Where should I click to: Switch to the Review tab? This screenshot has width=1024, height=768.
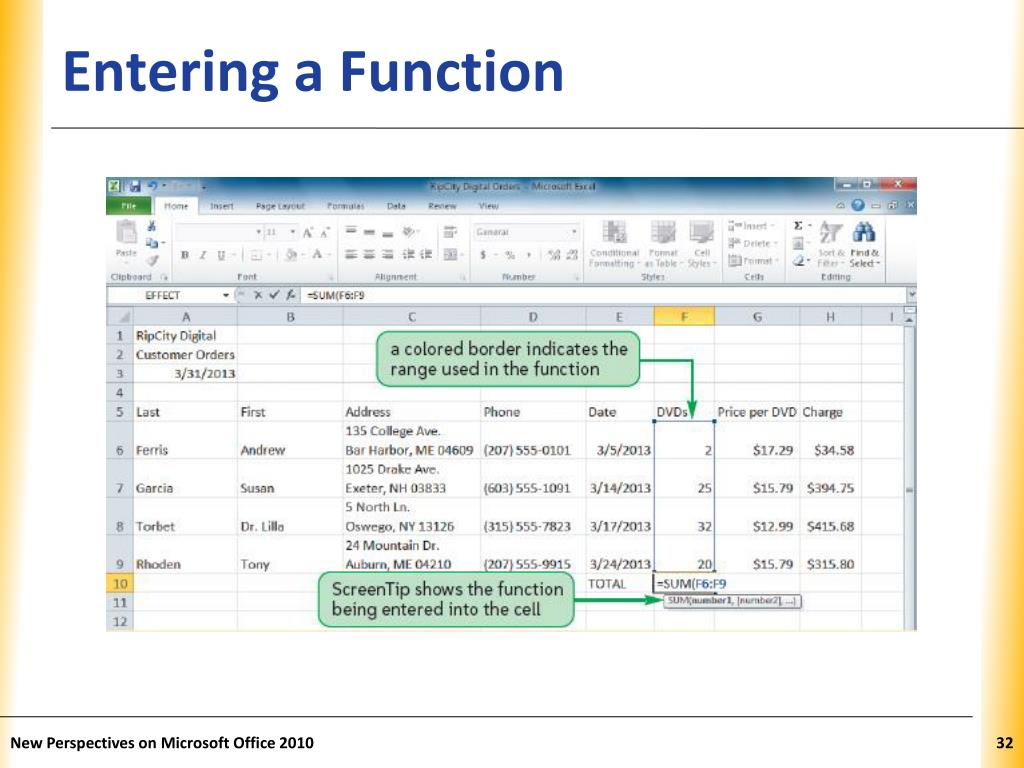click(442, 206)
